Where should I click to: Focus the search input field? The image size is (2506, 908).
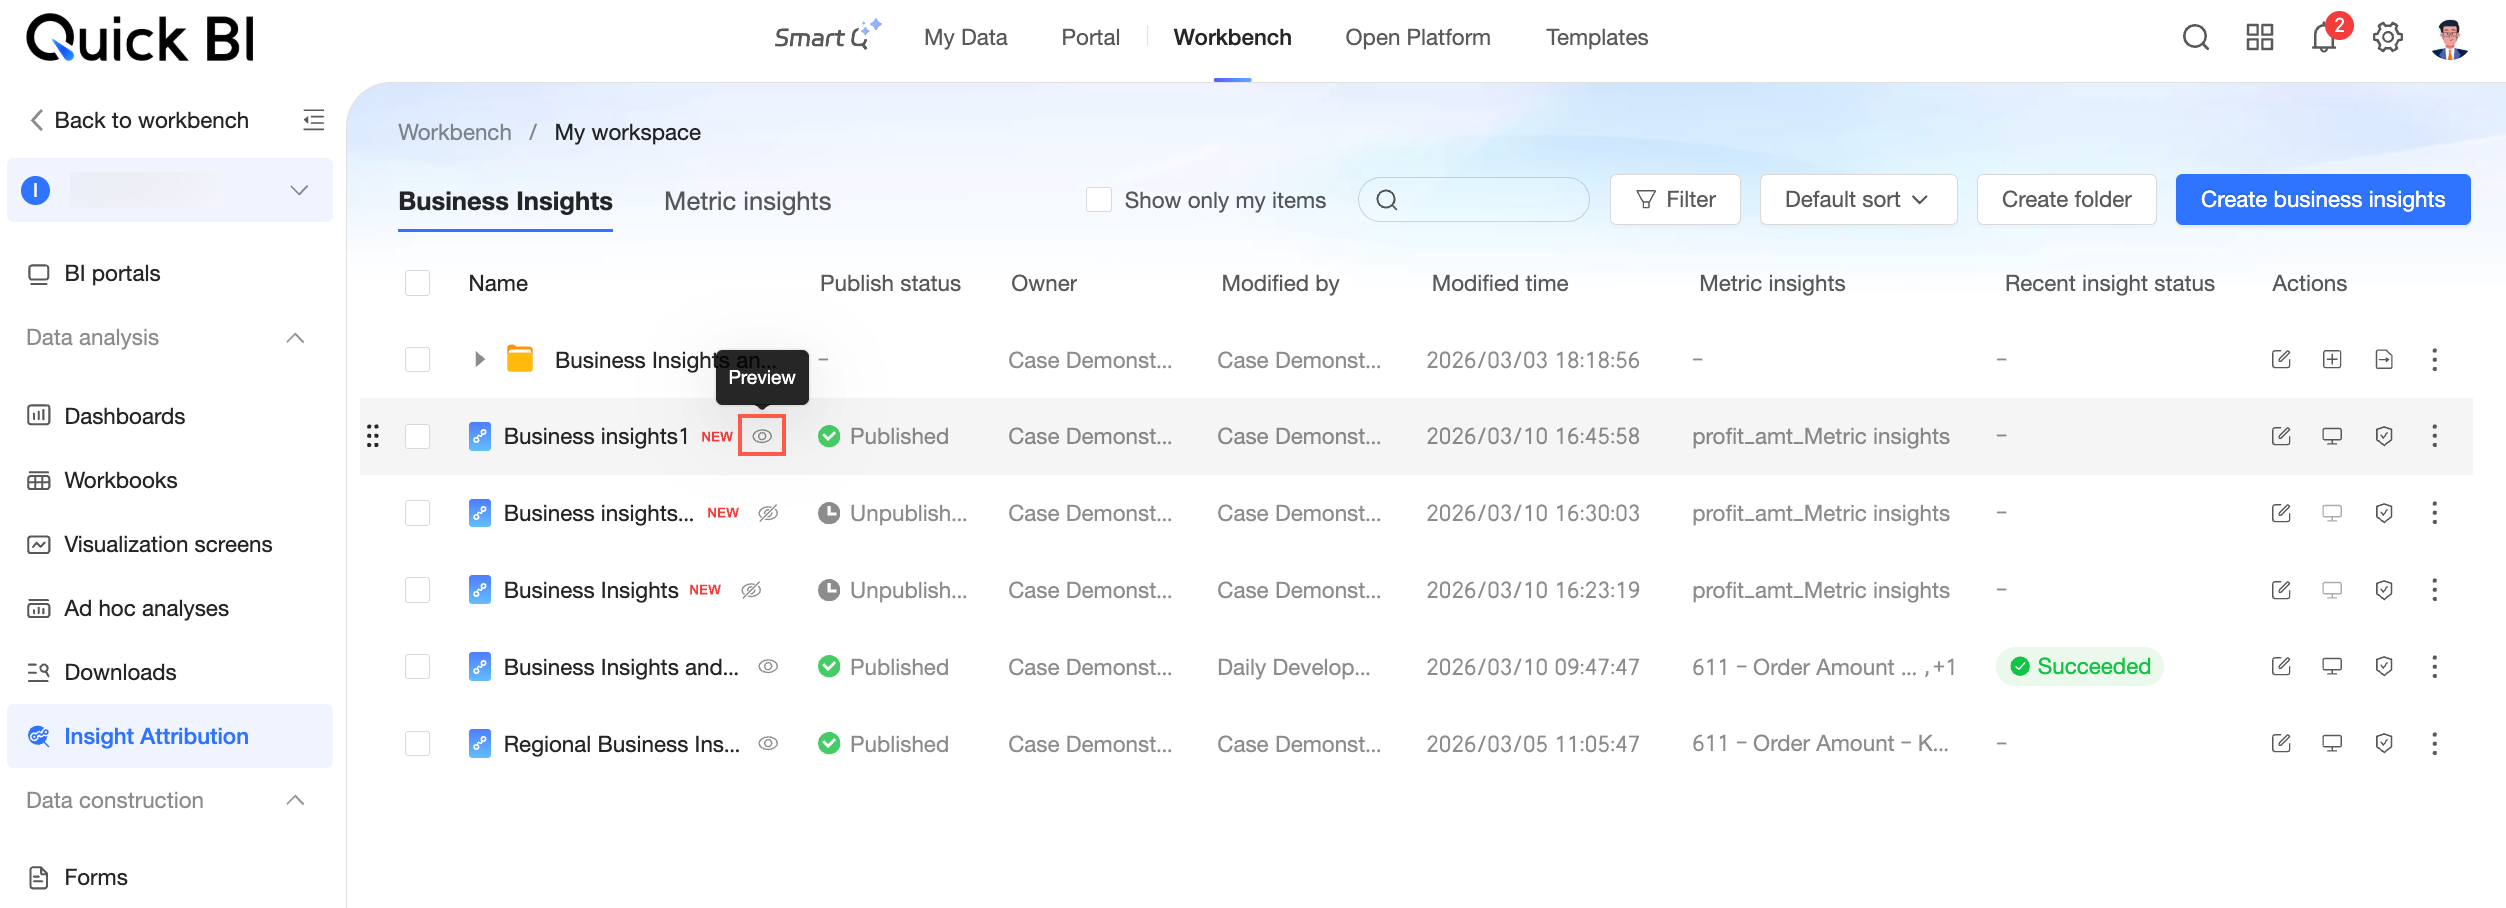[1473, 200]
